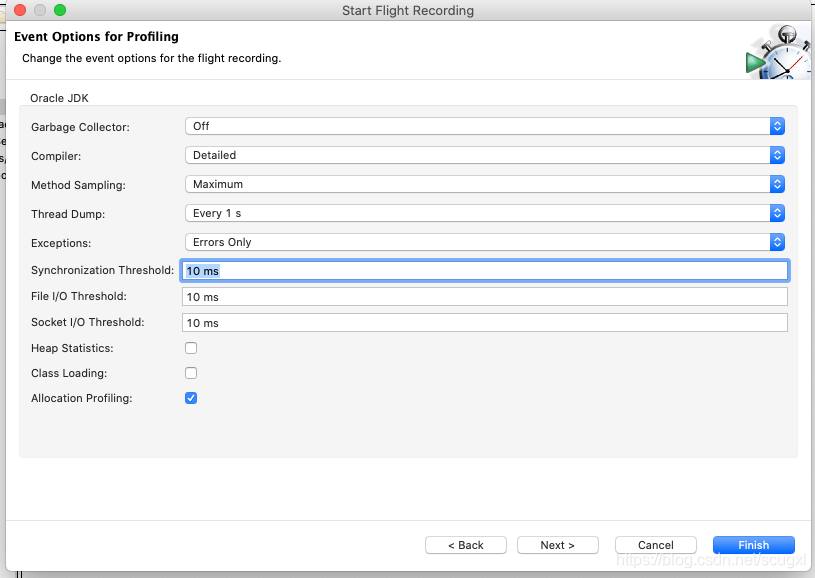This screenshot has width=815, height=578.
Task: Select the Socket I/O Threshold input
Action: 484,323
